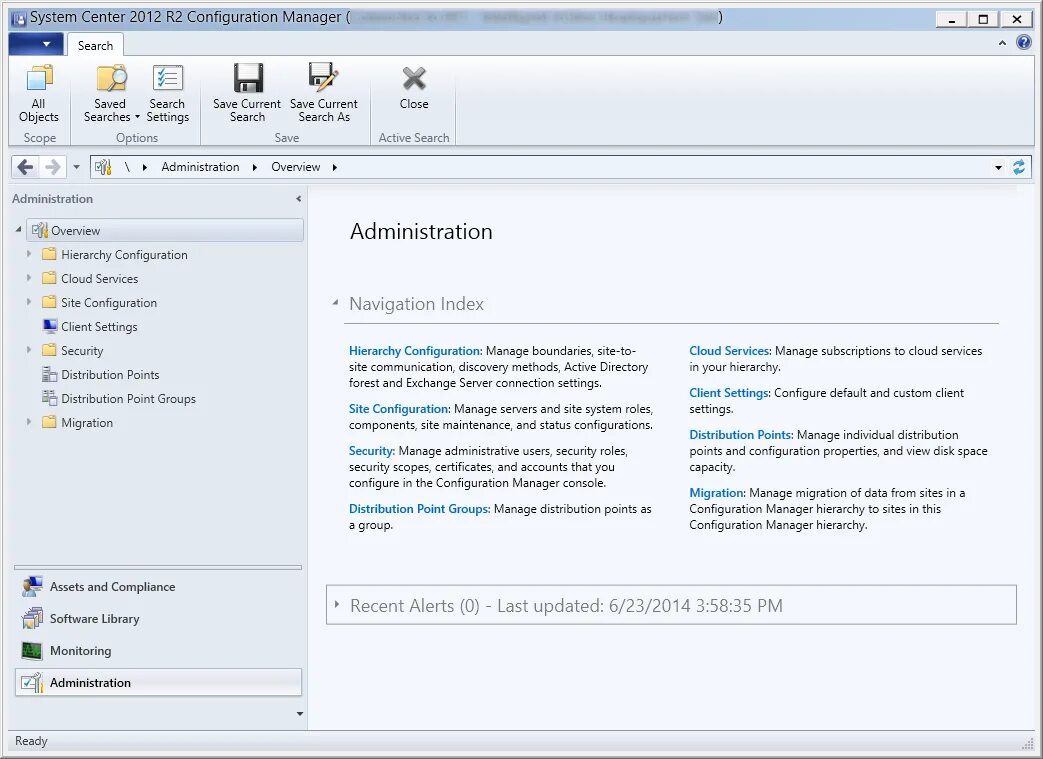Select the Search ribbon tab
Viewport: 1043px width, 759px height.
click(95, 45)
